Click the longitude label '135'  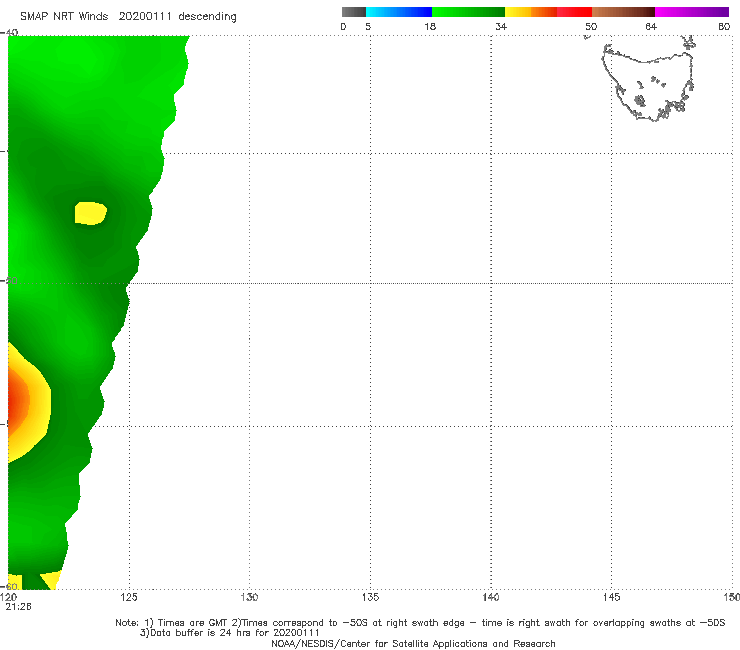tap(370, 598)
